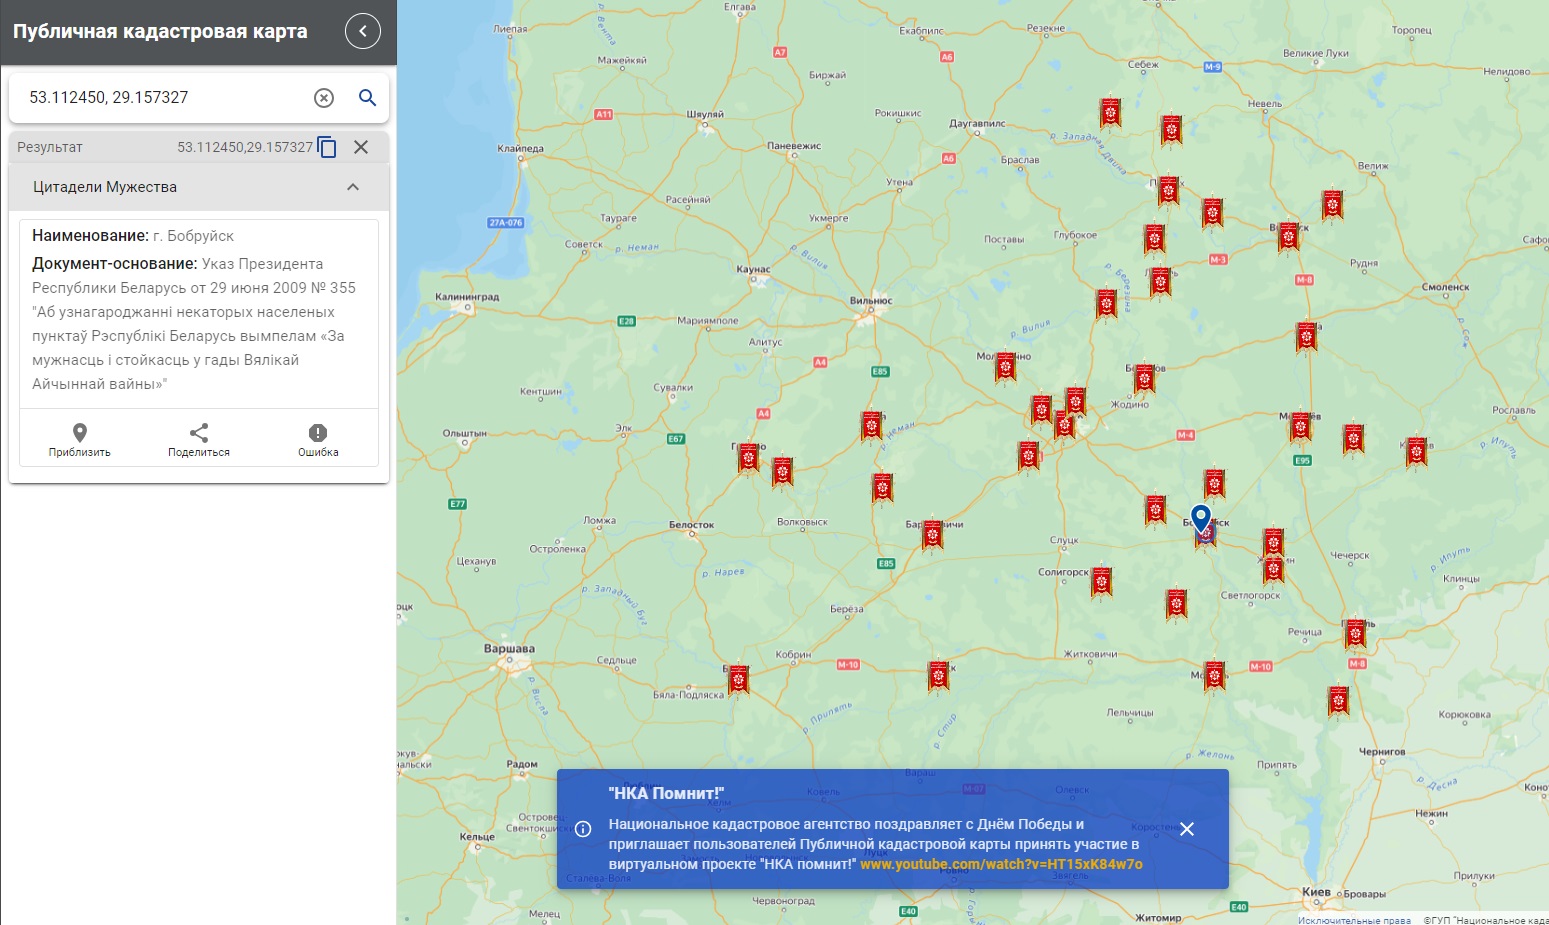Select the flag marker covering the Лепель label
The height and width of the screenshot is (925, 1549).
(x=1160, y=282)
